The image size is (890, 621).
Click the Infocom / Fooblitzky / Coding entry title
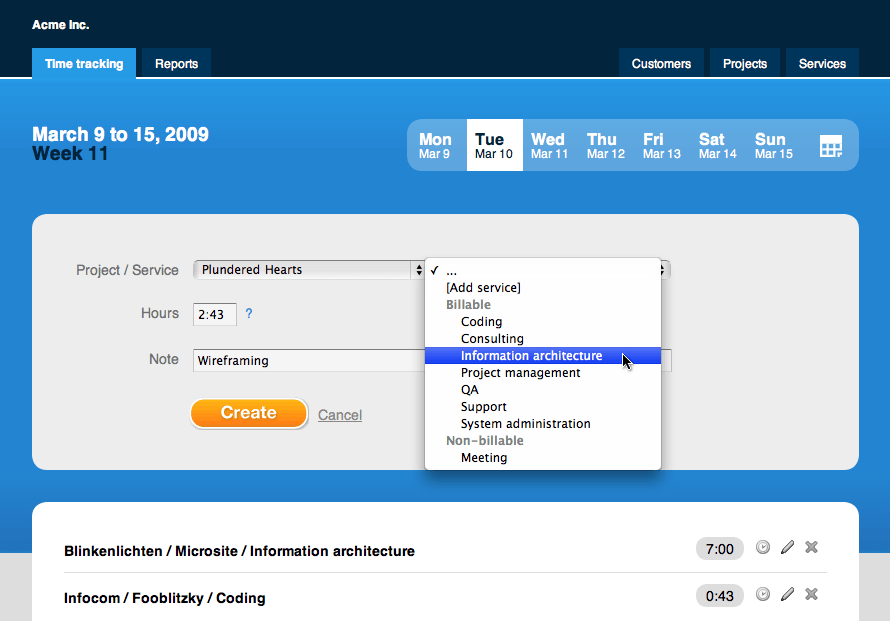[165, 598]
